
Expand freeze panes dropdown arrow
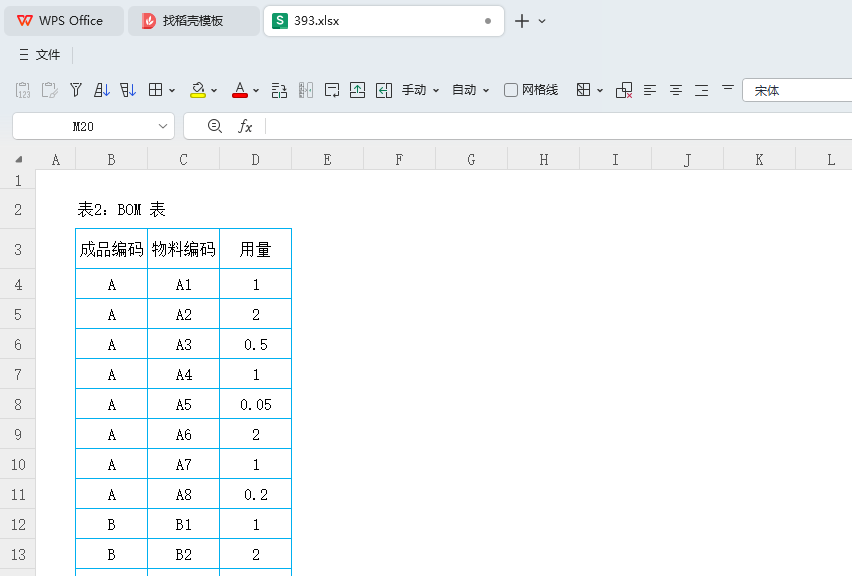click(x=600, y=91)
